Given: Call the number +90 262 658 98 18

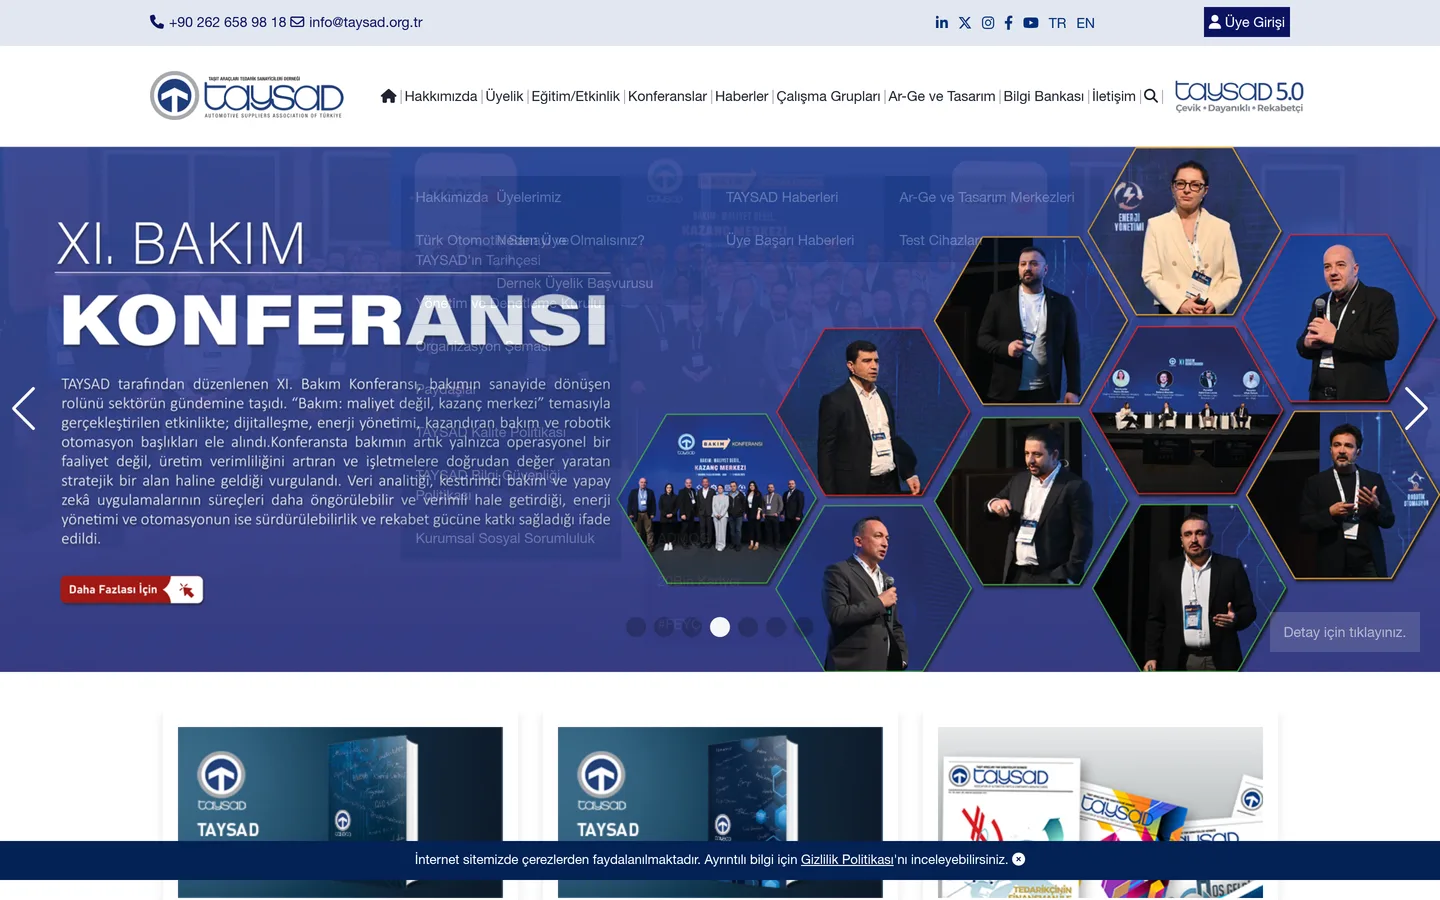Looking at the screenshot, I should click(x=228, y=22).
